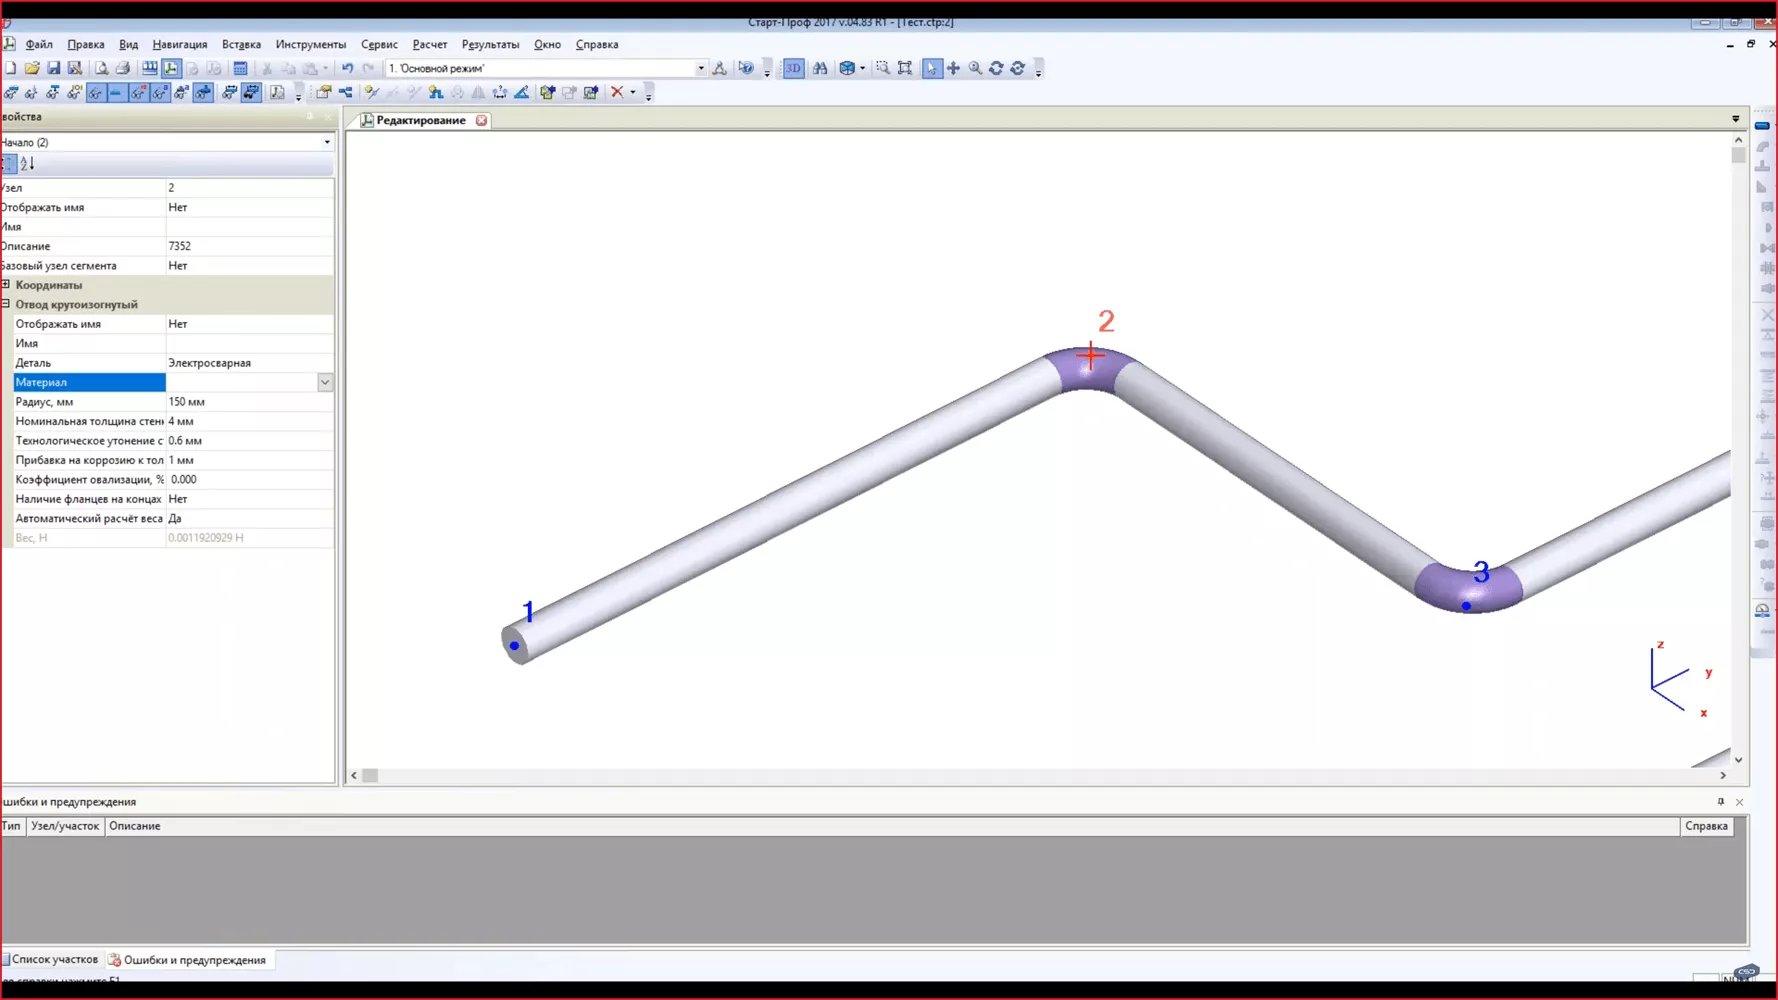Image resolution: width=1778 pixels, height=1000 pixels.
Task: Select the isometric view cube icon
Action: point(847,68)
